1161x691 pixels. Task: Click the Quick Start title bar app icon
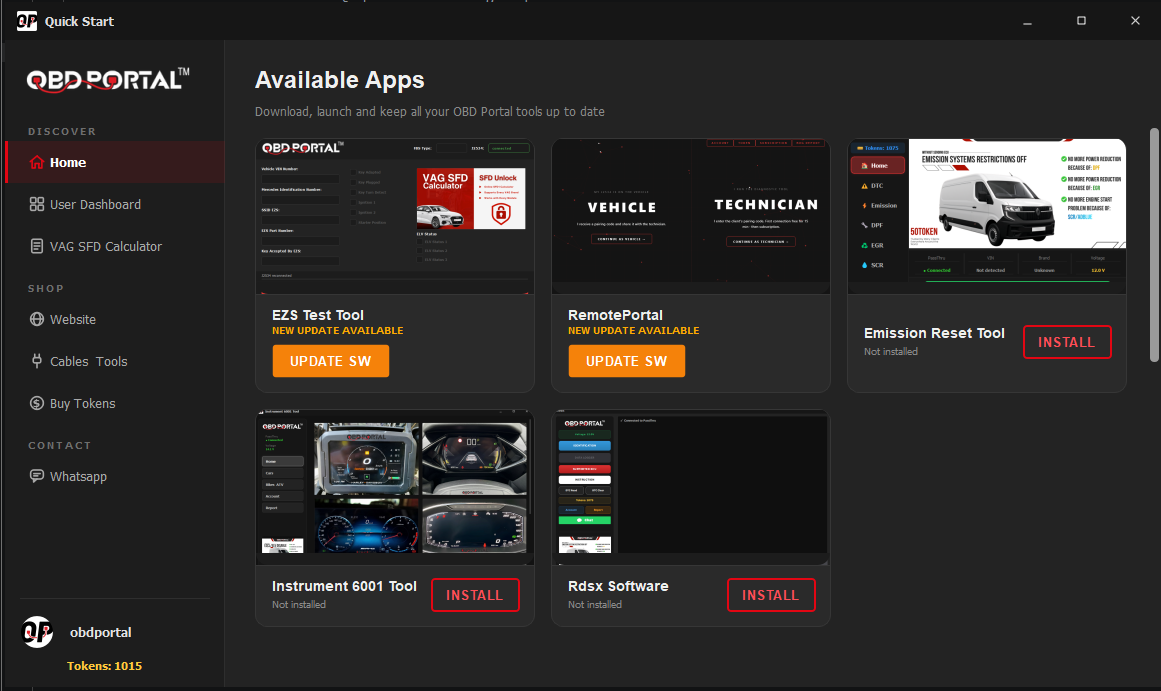pos(27,21)
